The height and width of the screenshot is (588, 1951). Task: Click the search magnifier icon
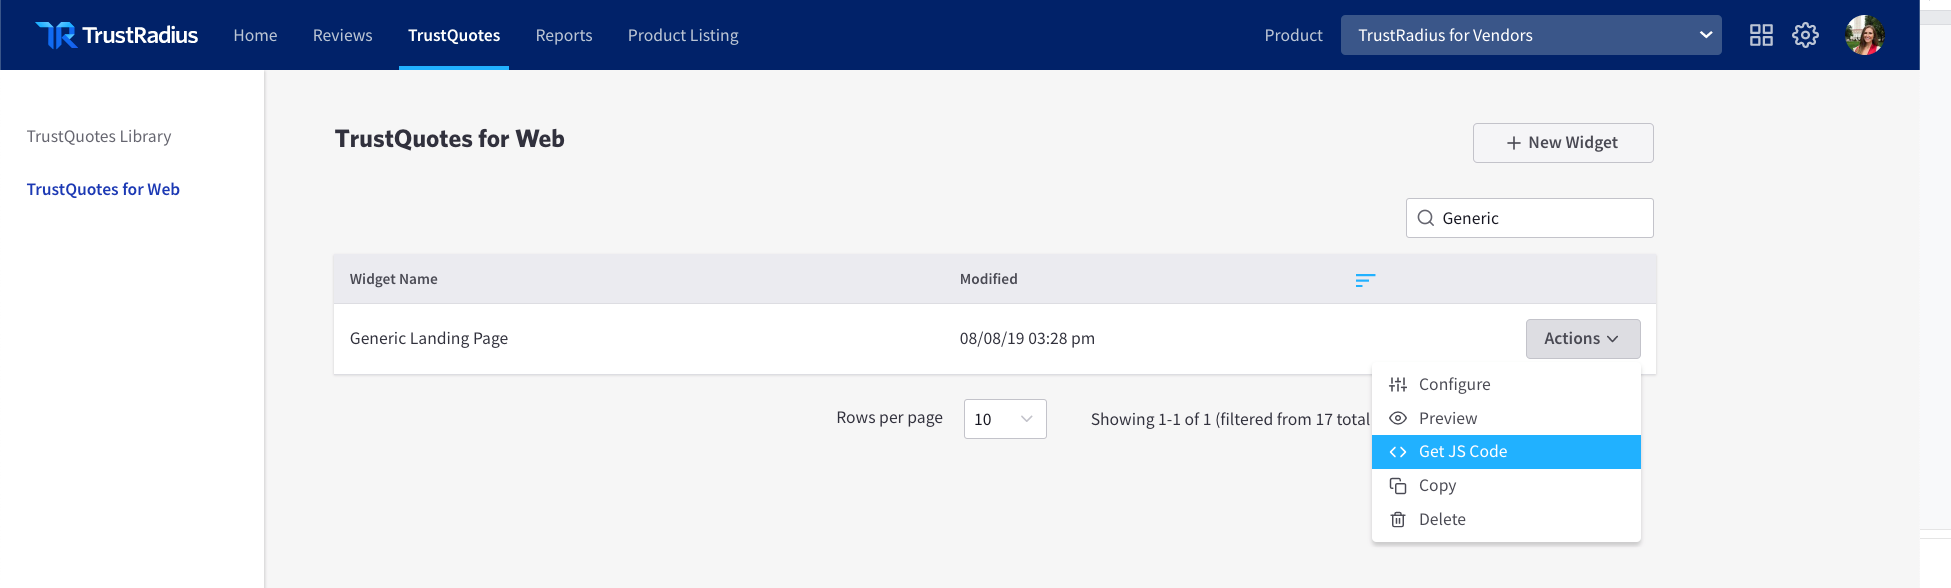point(1426,218)
